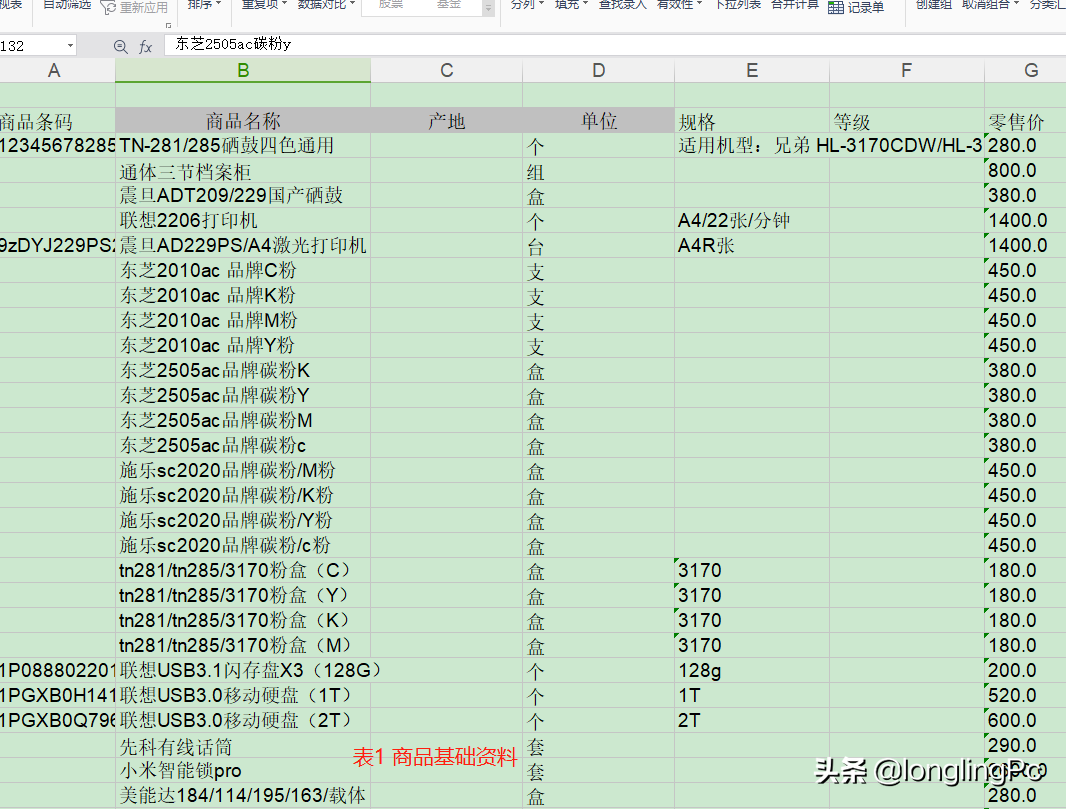
Task: Select cell tn281/tn285/3170粉盒（C）
Action: tap(243, 570)
